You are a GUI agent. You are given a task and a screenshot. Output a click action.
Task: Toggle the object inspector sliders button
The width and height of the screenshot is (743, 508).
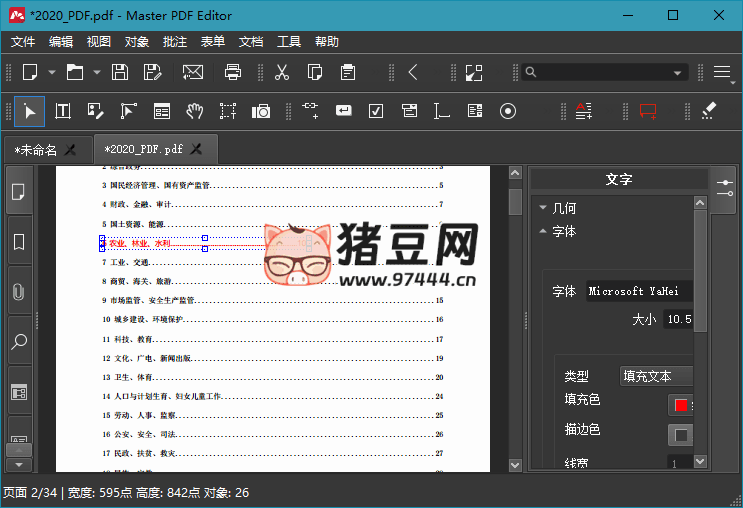[x=725, y=188]
